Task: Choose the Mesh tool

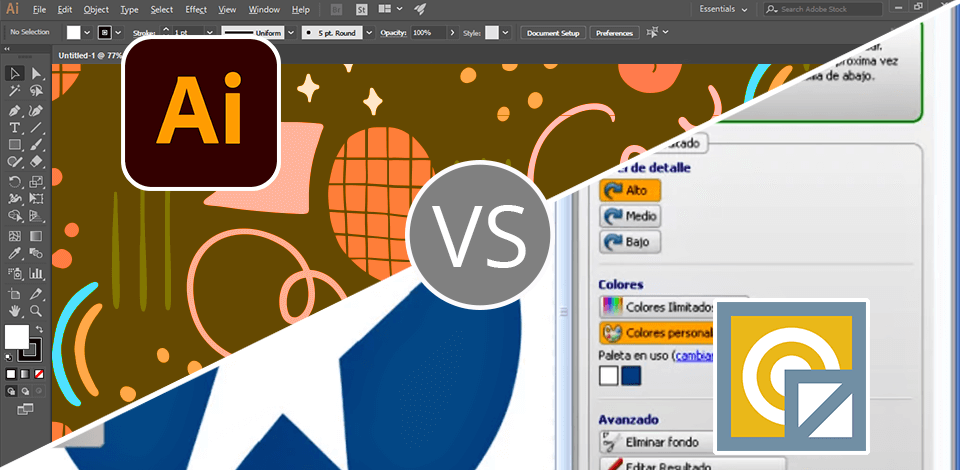Action: [15, 236]
